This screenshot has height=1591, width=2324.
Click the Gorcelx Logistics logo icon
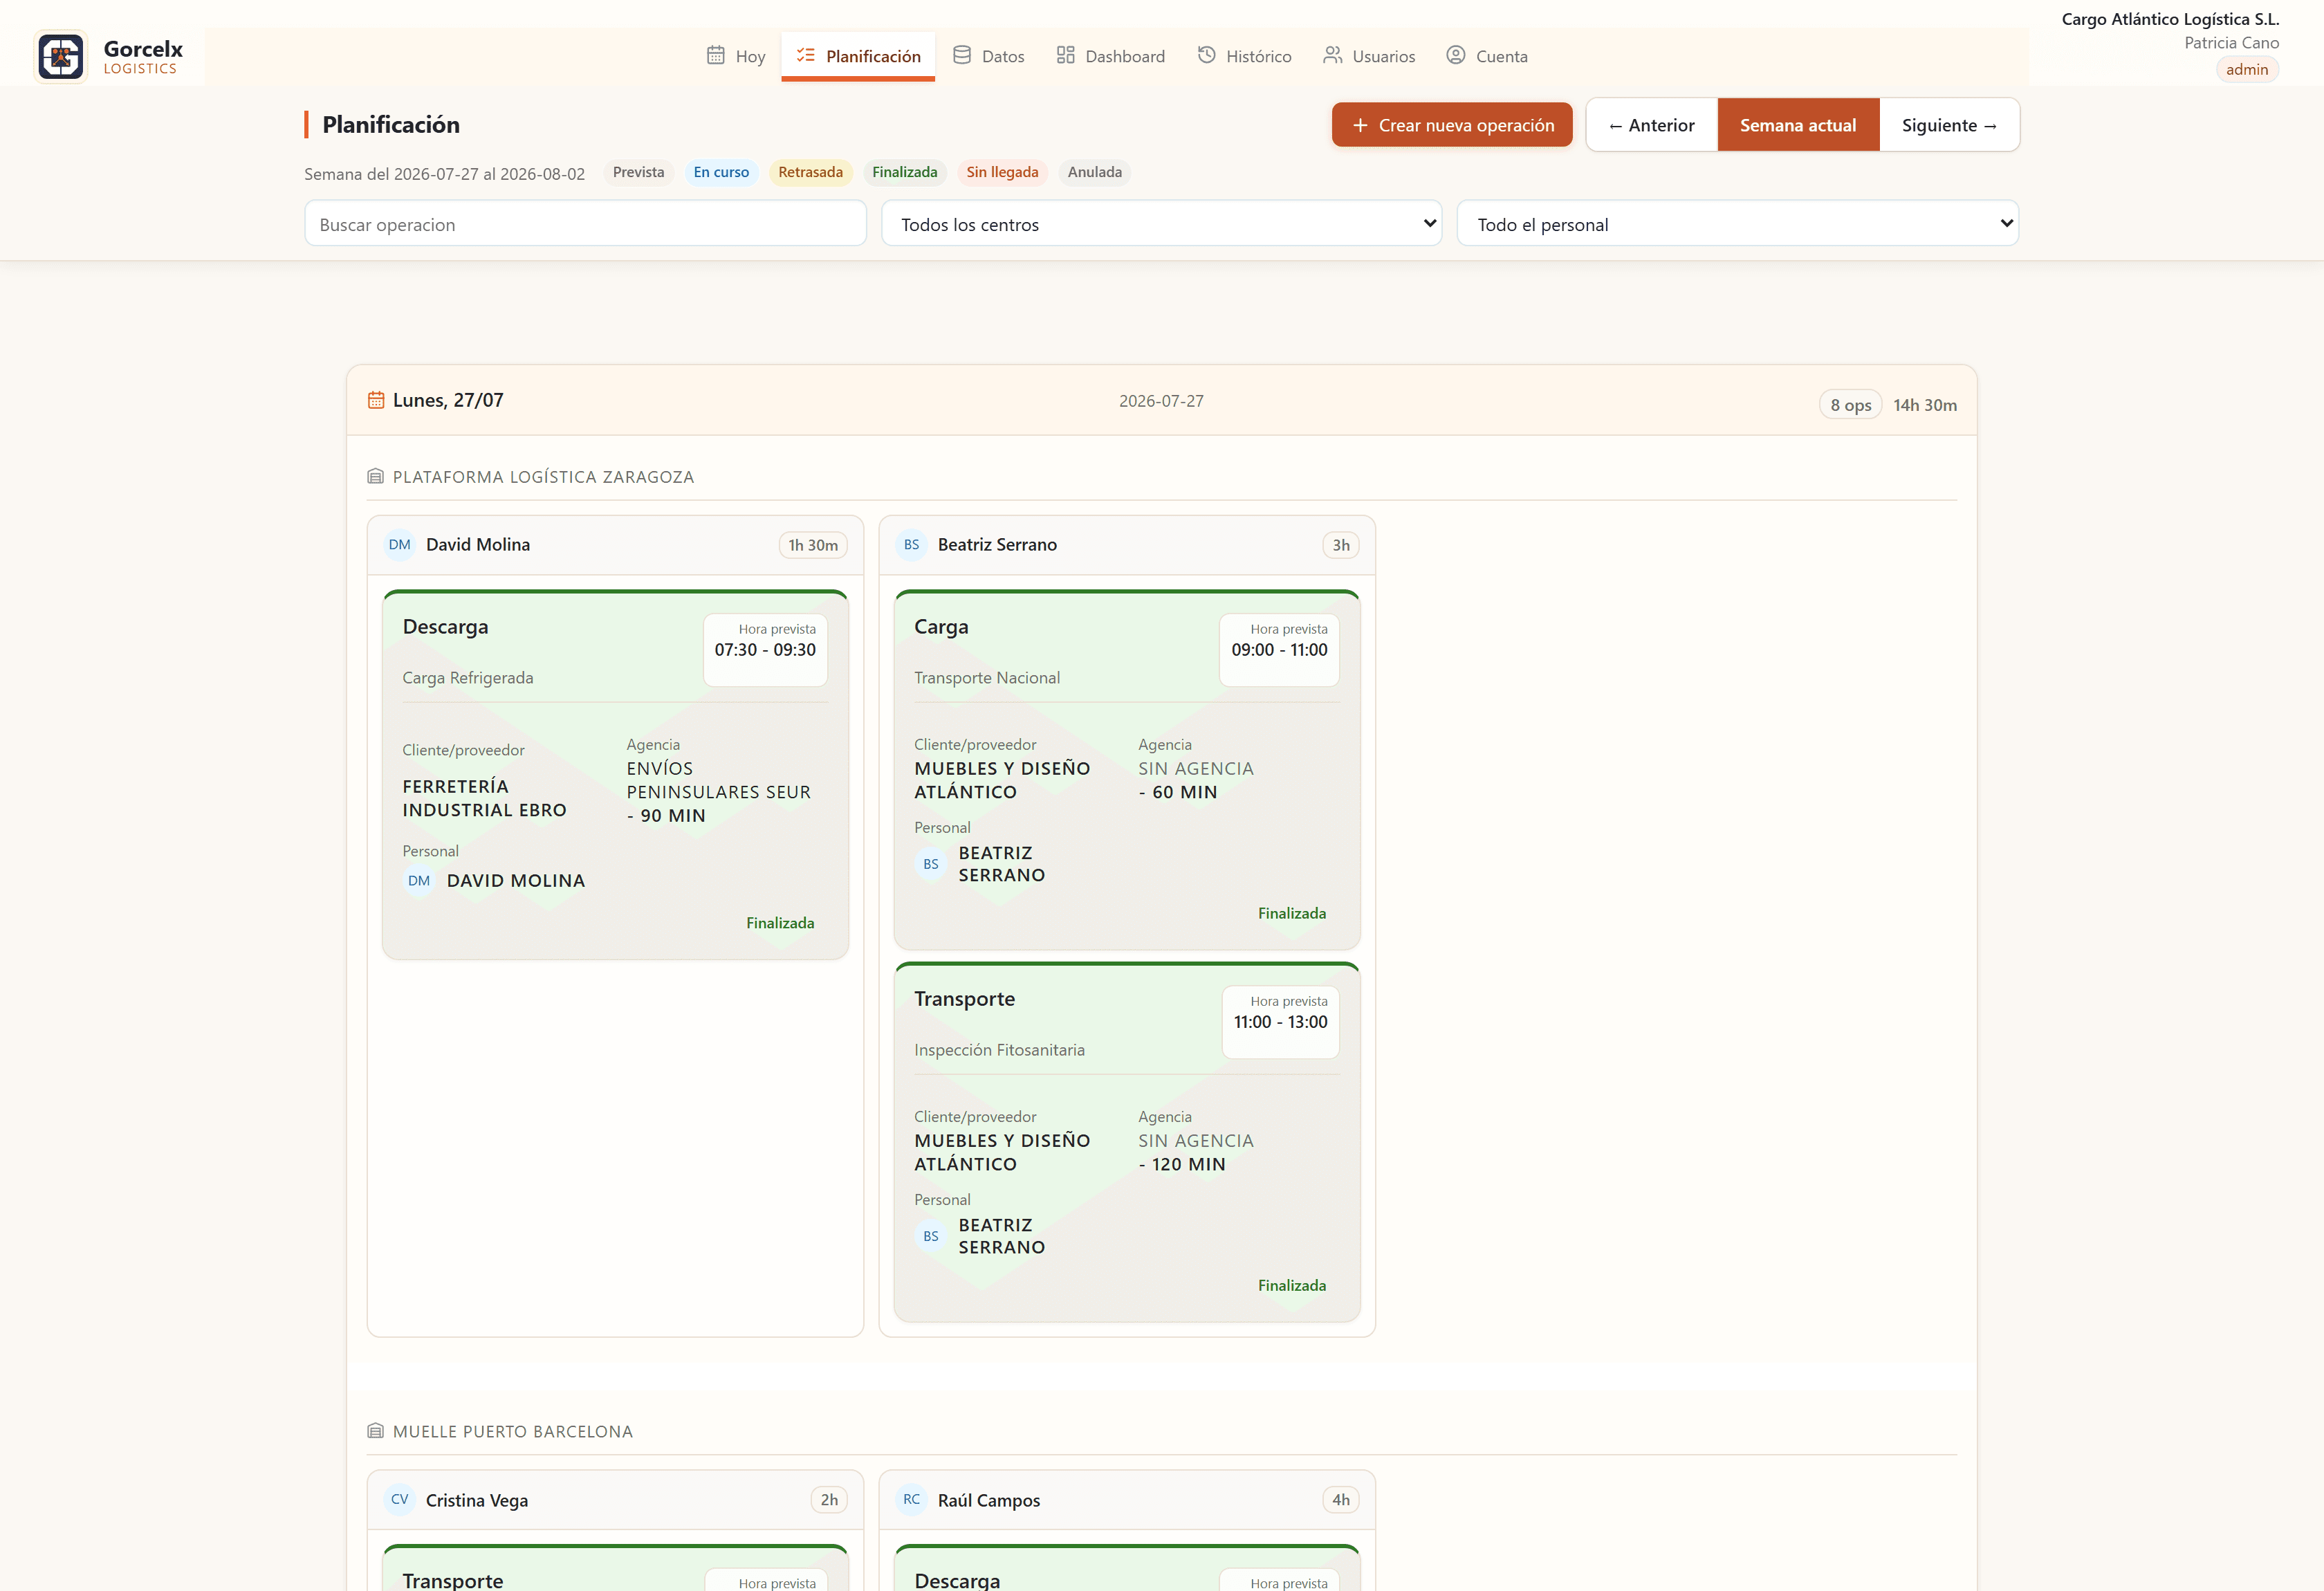click(x=61, y=57)
